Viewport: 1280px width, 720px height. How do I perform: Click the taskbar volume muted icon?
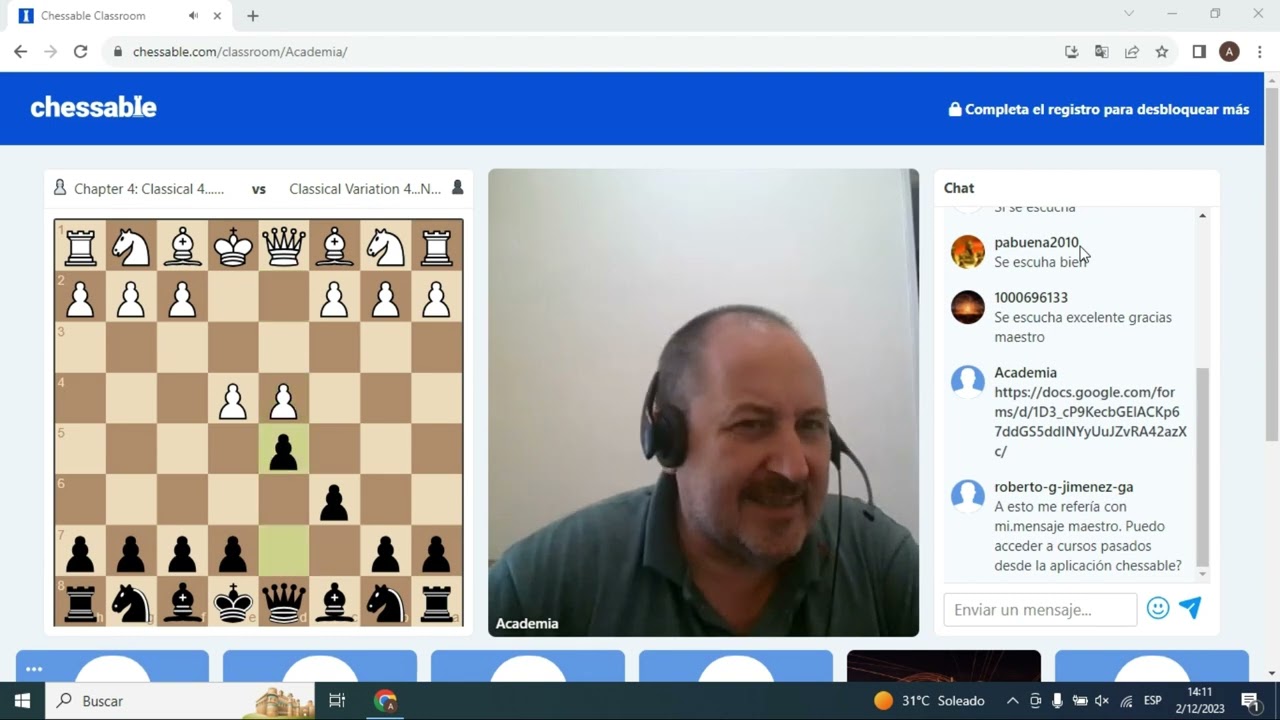click(1102, 701)
